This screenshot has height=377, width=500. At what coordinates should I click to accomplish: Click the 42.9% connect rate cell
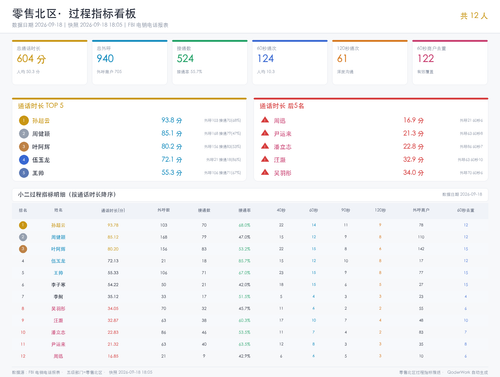[x=244, y=356]
